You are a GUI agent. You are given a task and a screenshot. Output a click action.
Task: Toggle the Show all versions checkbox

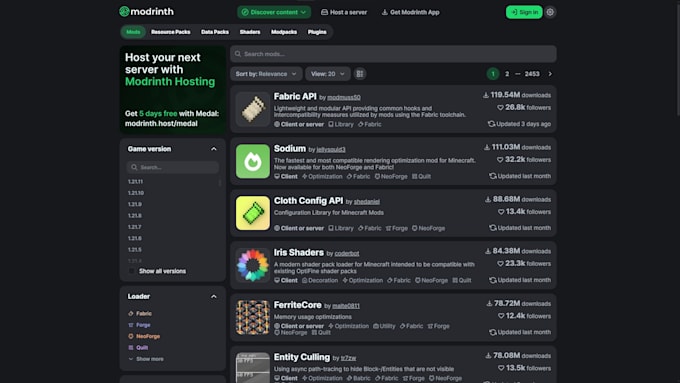132,271
